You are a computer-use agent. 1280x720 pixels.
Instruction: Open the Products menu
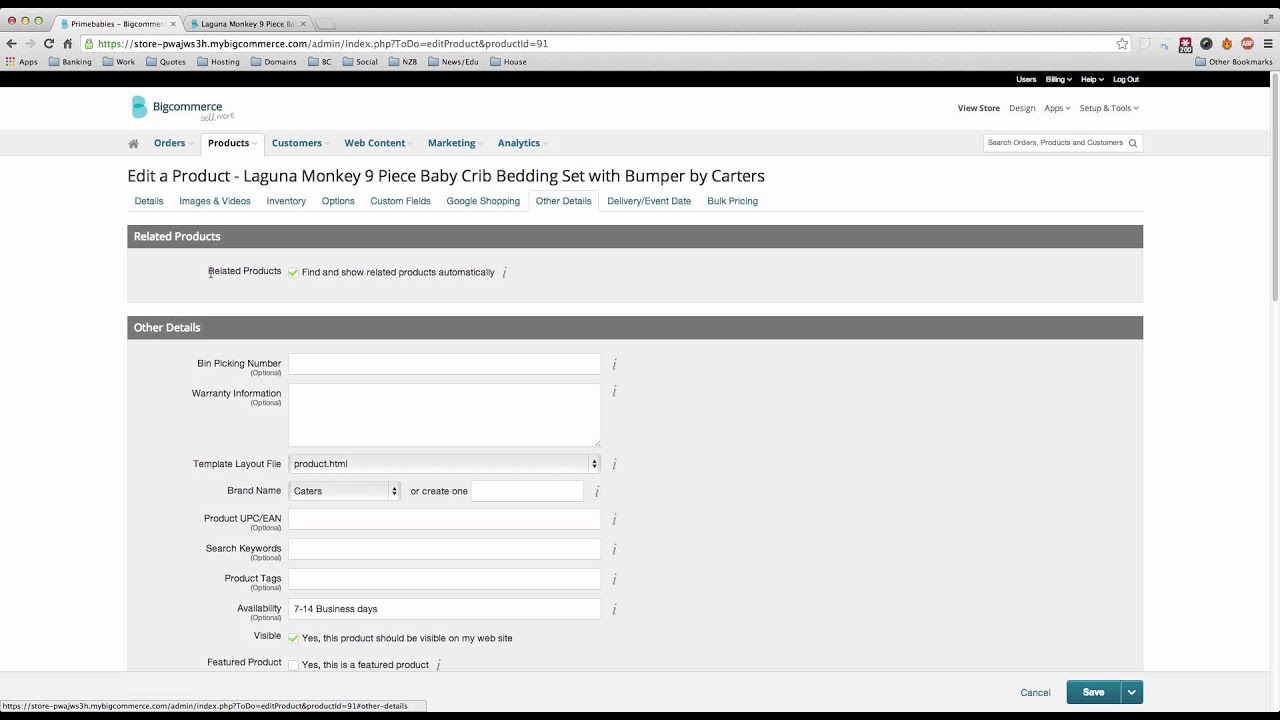tap(231, 143)
